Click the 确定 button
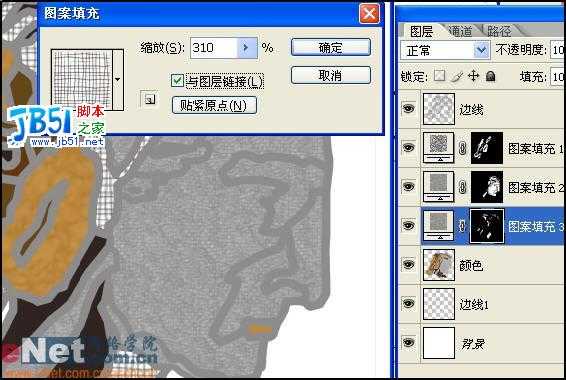Viewport: 566px width, 380px height. [331, 47]
